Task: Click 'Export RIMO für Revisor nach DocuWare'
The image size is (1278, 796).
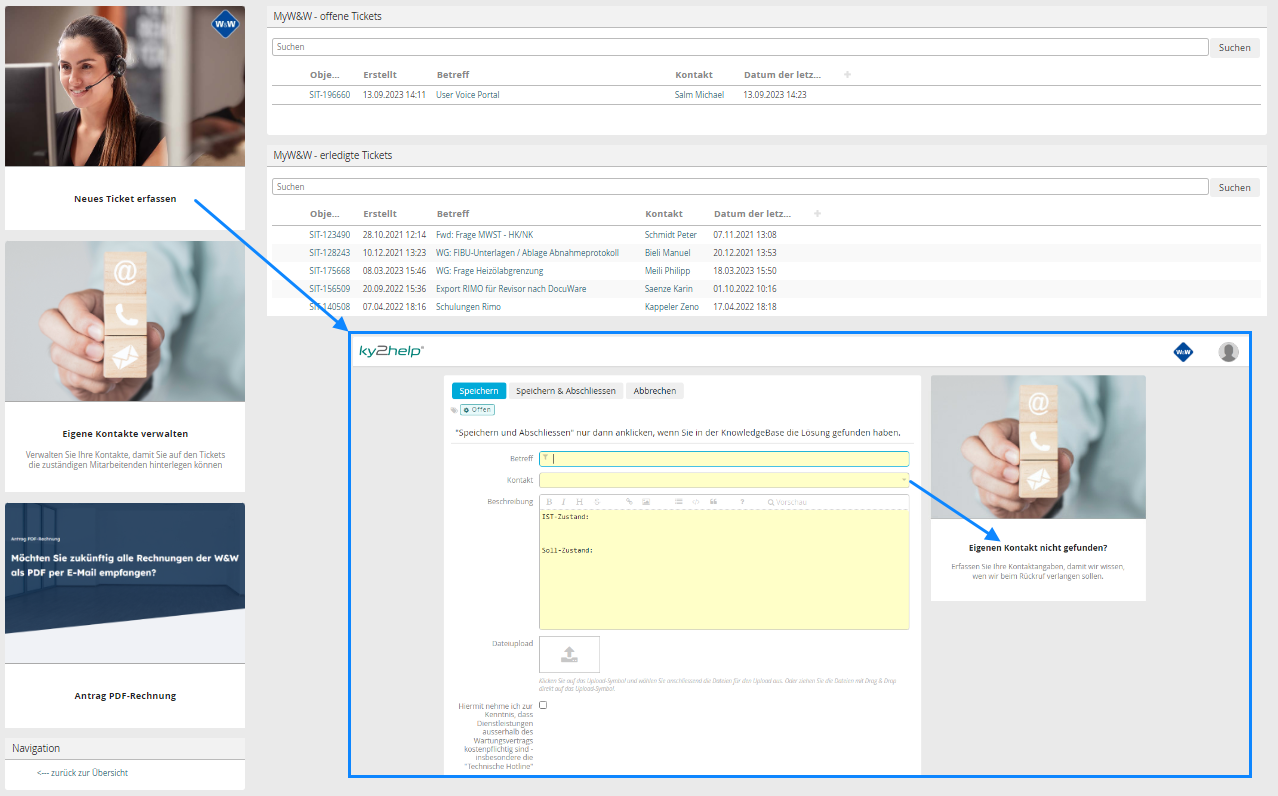Action: [511, 289]
